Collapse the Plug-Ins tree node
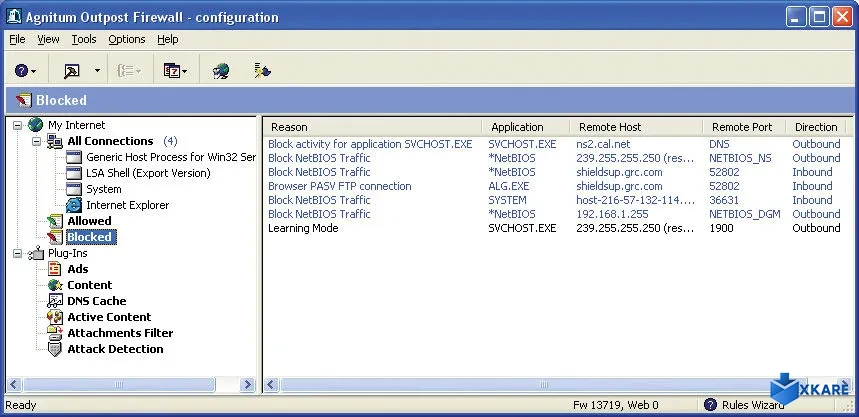Viewport: 859px width, 417px height. [17, 253]
